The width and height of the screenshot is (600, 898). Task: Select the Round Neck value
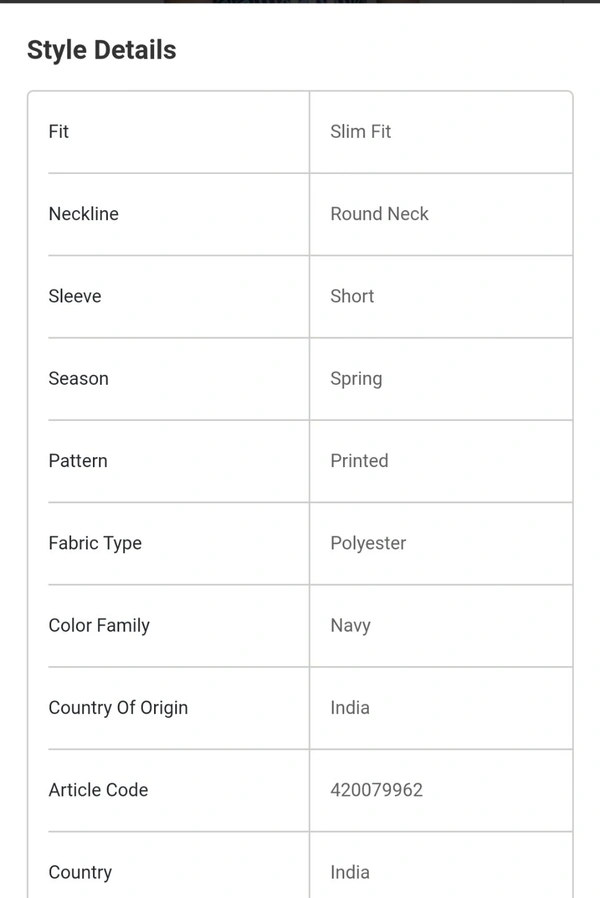coord(380,214)
